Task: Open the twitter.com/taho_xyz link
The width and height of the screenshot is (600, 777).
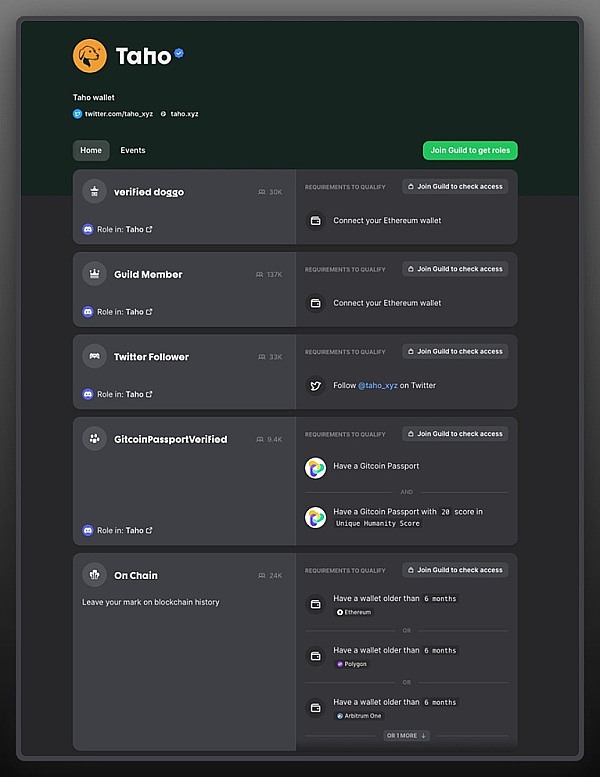Action: 118,114
